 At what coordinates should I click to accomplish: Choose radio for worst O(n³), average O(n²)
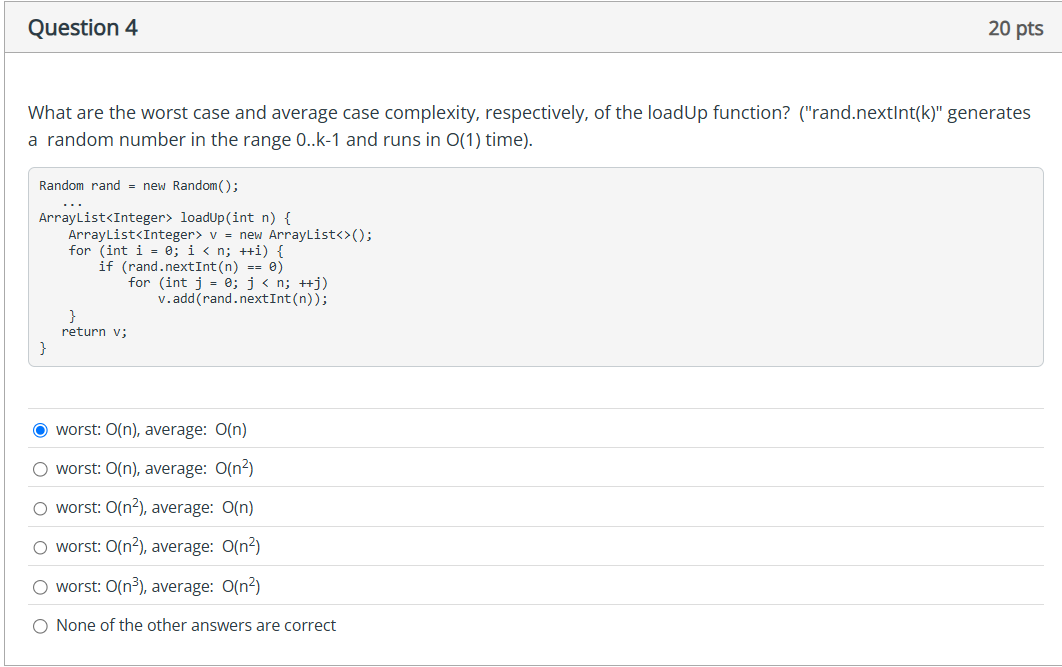coord(40,586)
